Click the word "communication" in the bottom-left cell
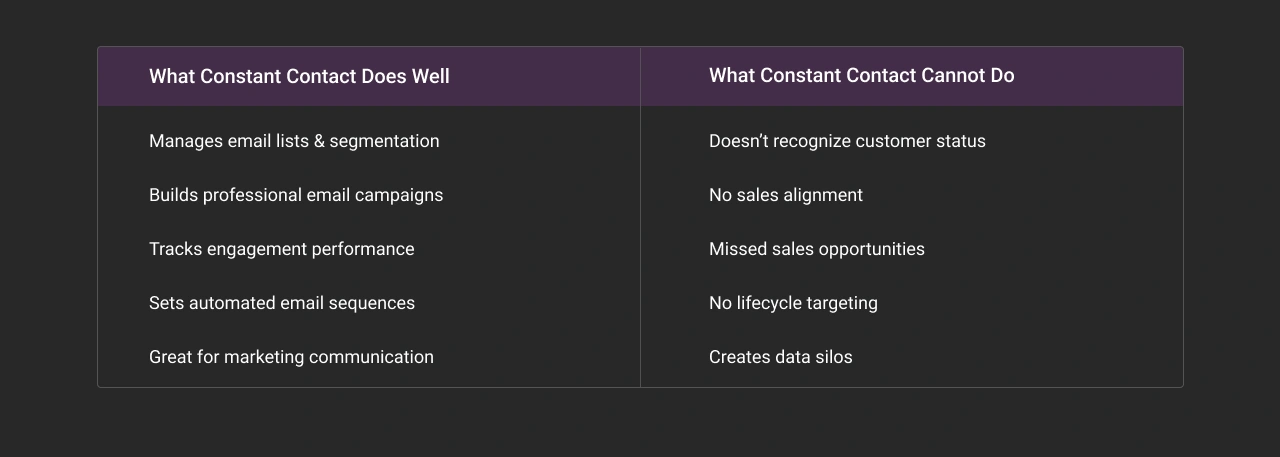The height and width of the screenshot is (457, 1280). point(371,357)
